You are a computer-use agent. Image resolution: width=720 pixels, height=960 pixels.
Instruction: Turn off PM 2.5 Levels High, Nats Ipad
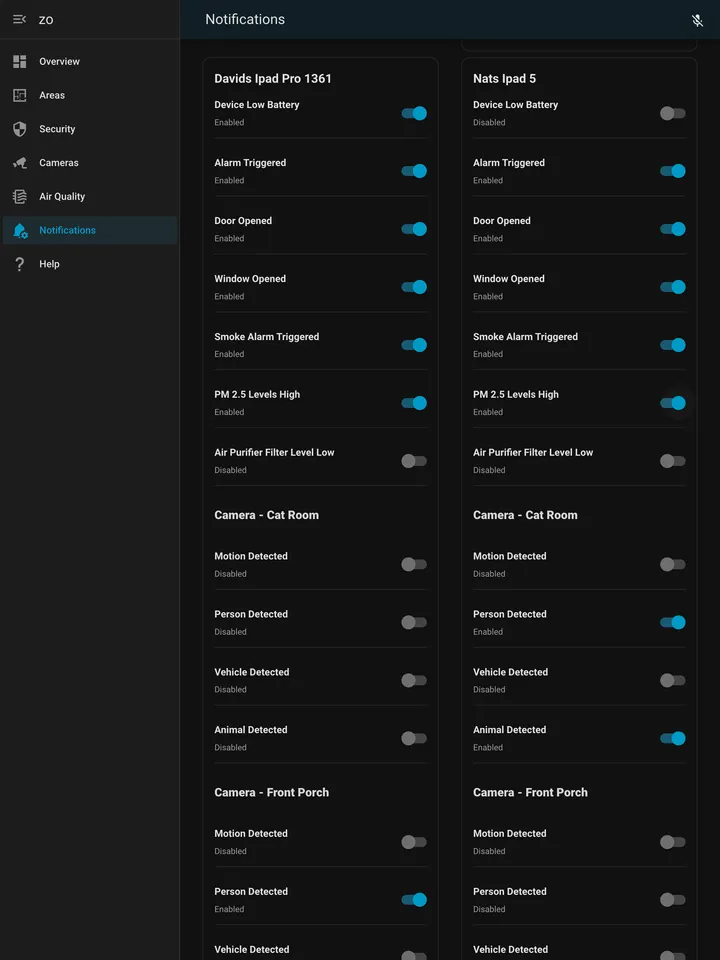[673, 403]
